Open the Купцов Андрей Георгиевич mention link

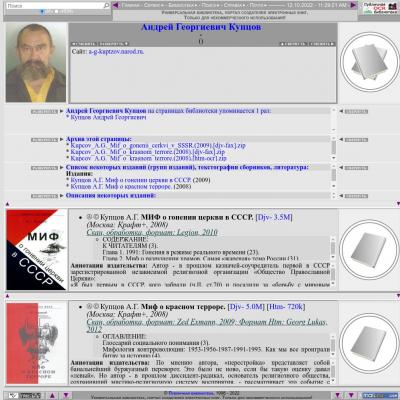pos(108,117)
